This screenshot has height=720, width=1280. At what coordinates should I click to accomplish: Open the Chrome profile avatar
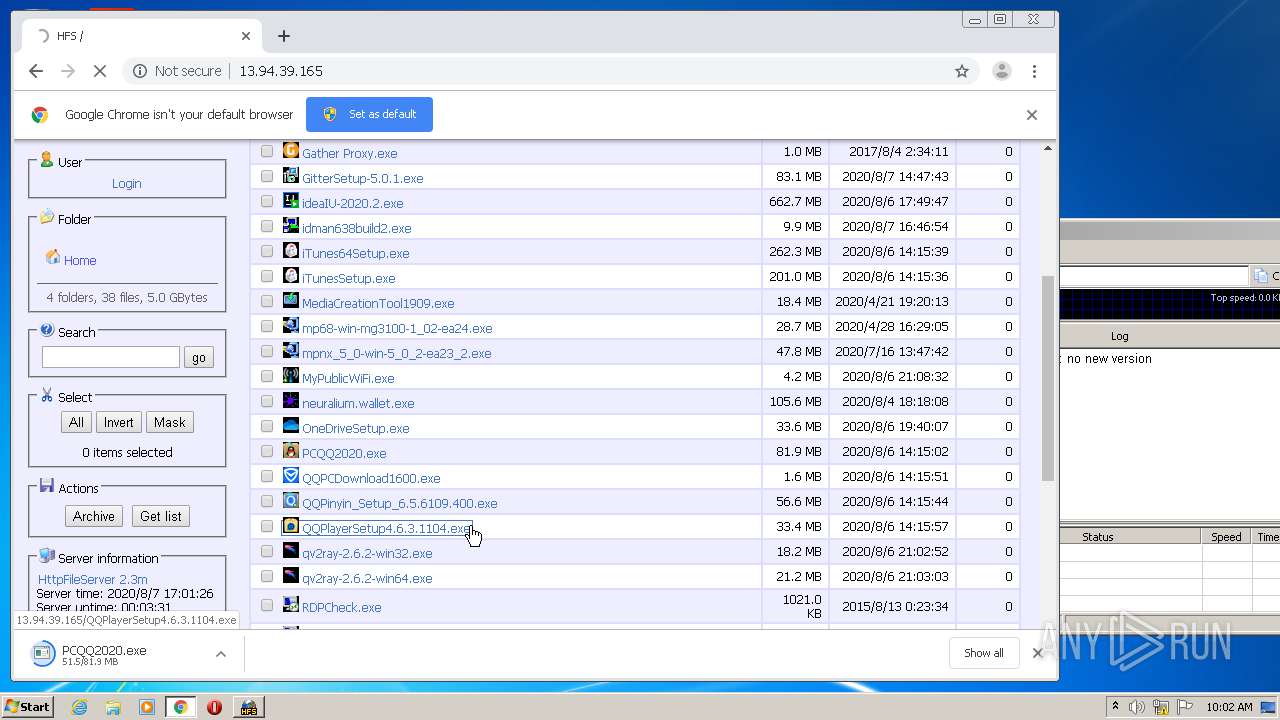[x=1001, y=71]
